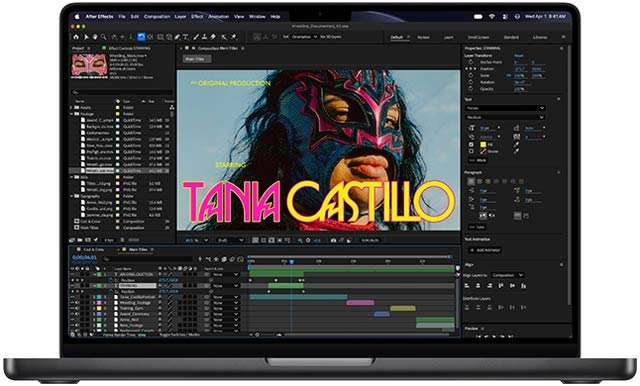Collapse the Typography folder in Project panel

point(72,196)
